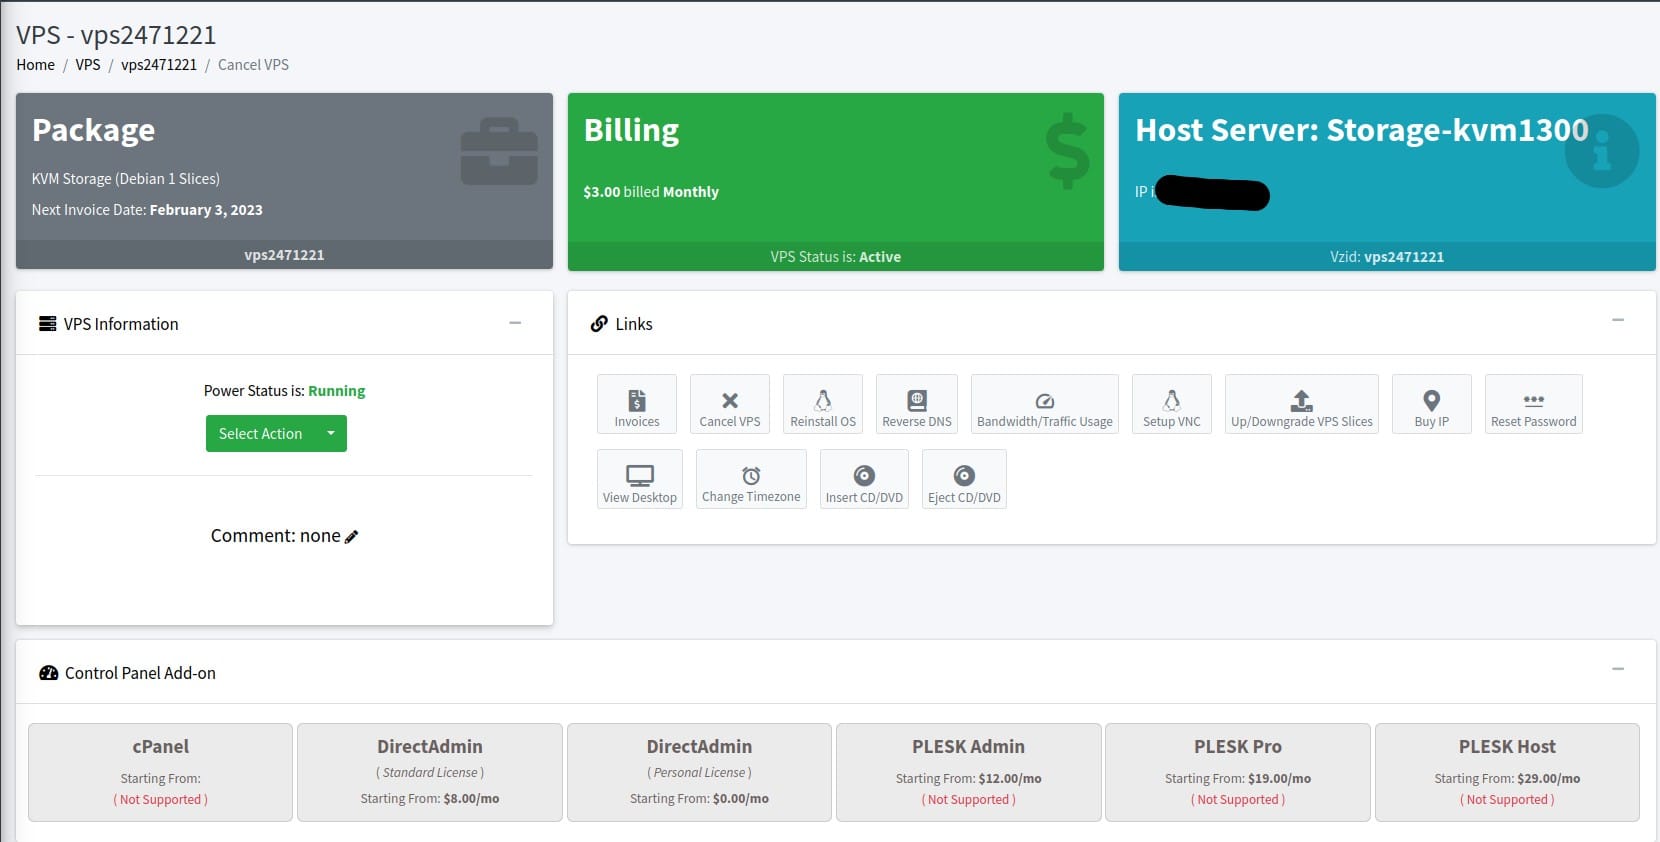Edit comment using the pencil icon
This screenshot has width=1660, height=842.
coord(351,537)
